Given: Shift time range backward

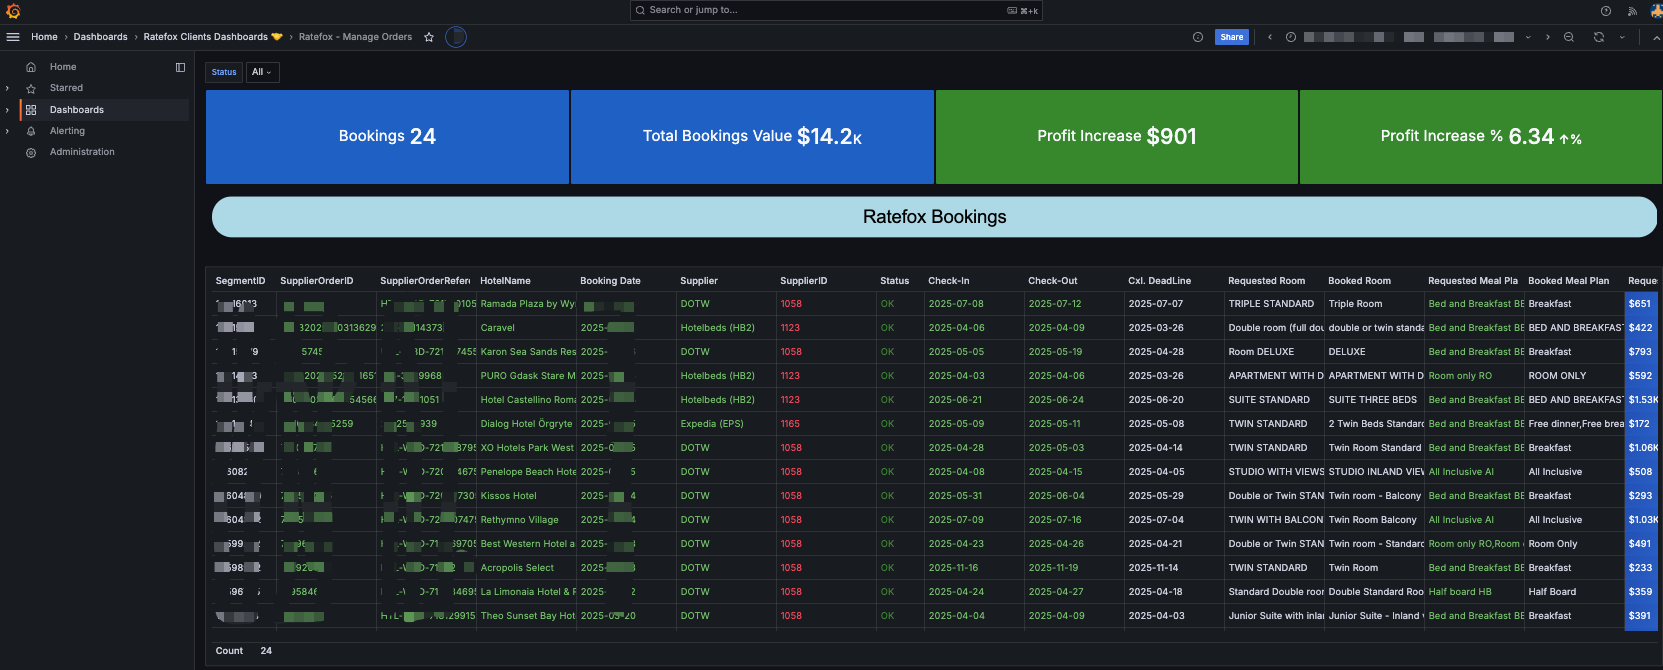Looking at the screenshot, I should coord(1270,37).
